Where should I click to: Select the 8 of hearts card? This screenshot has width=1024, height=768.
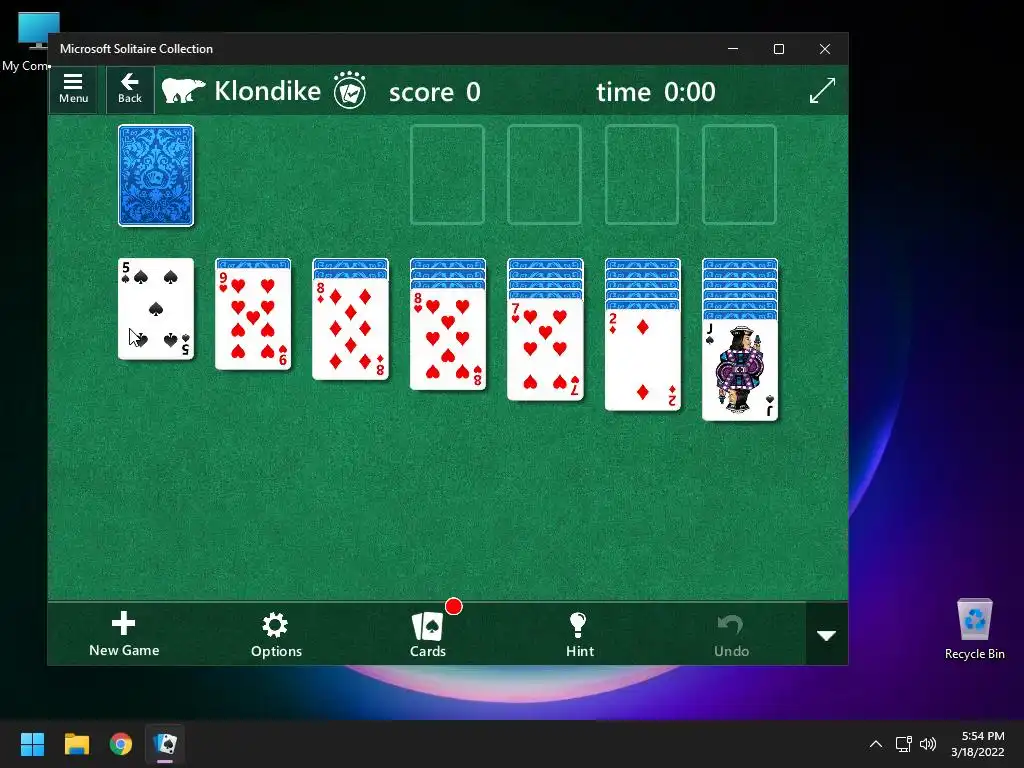click(448, 339)
